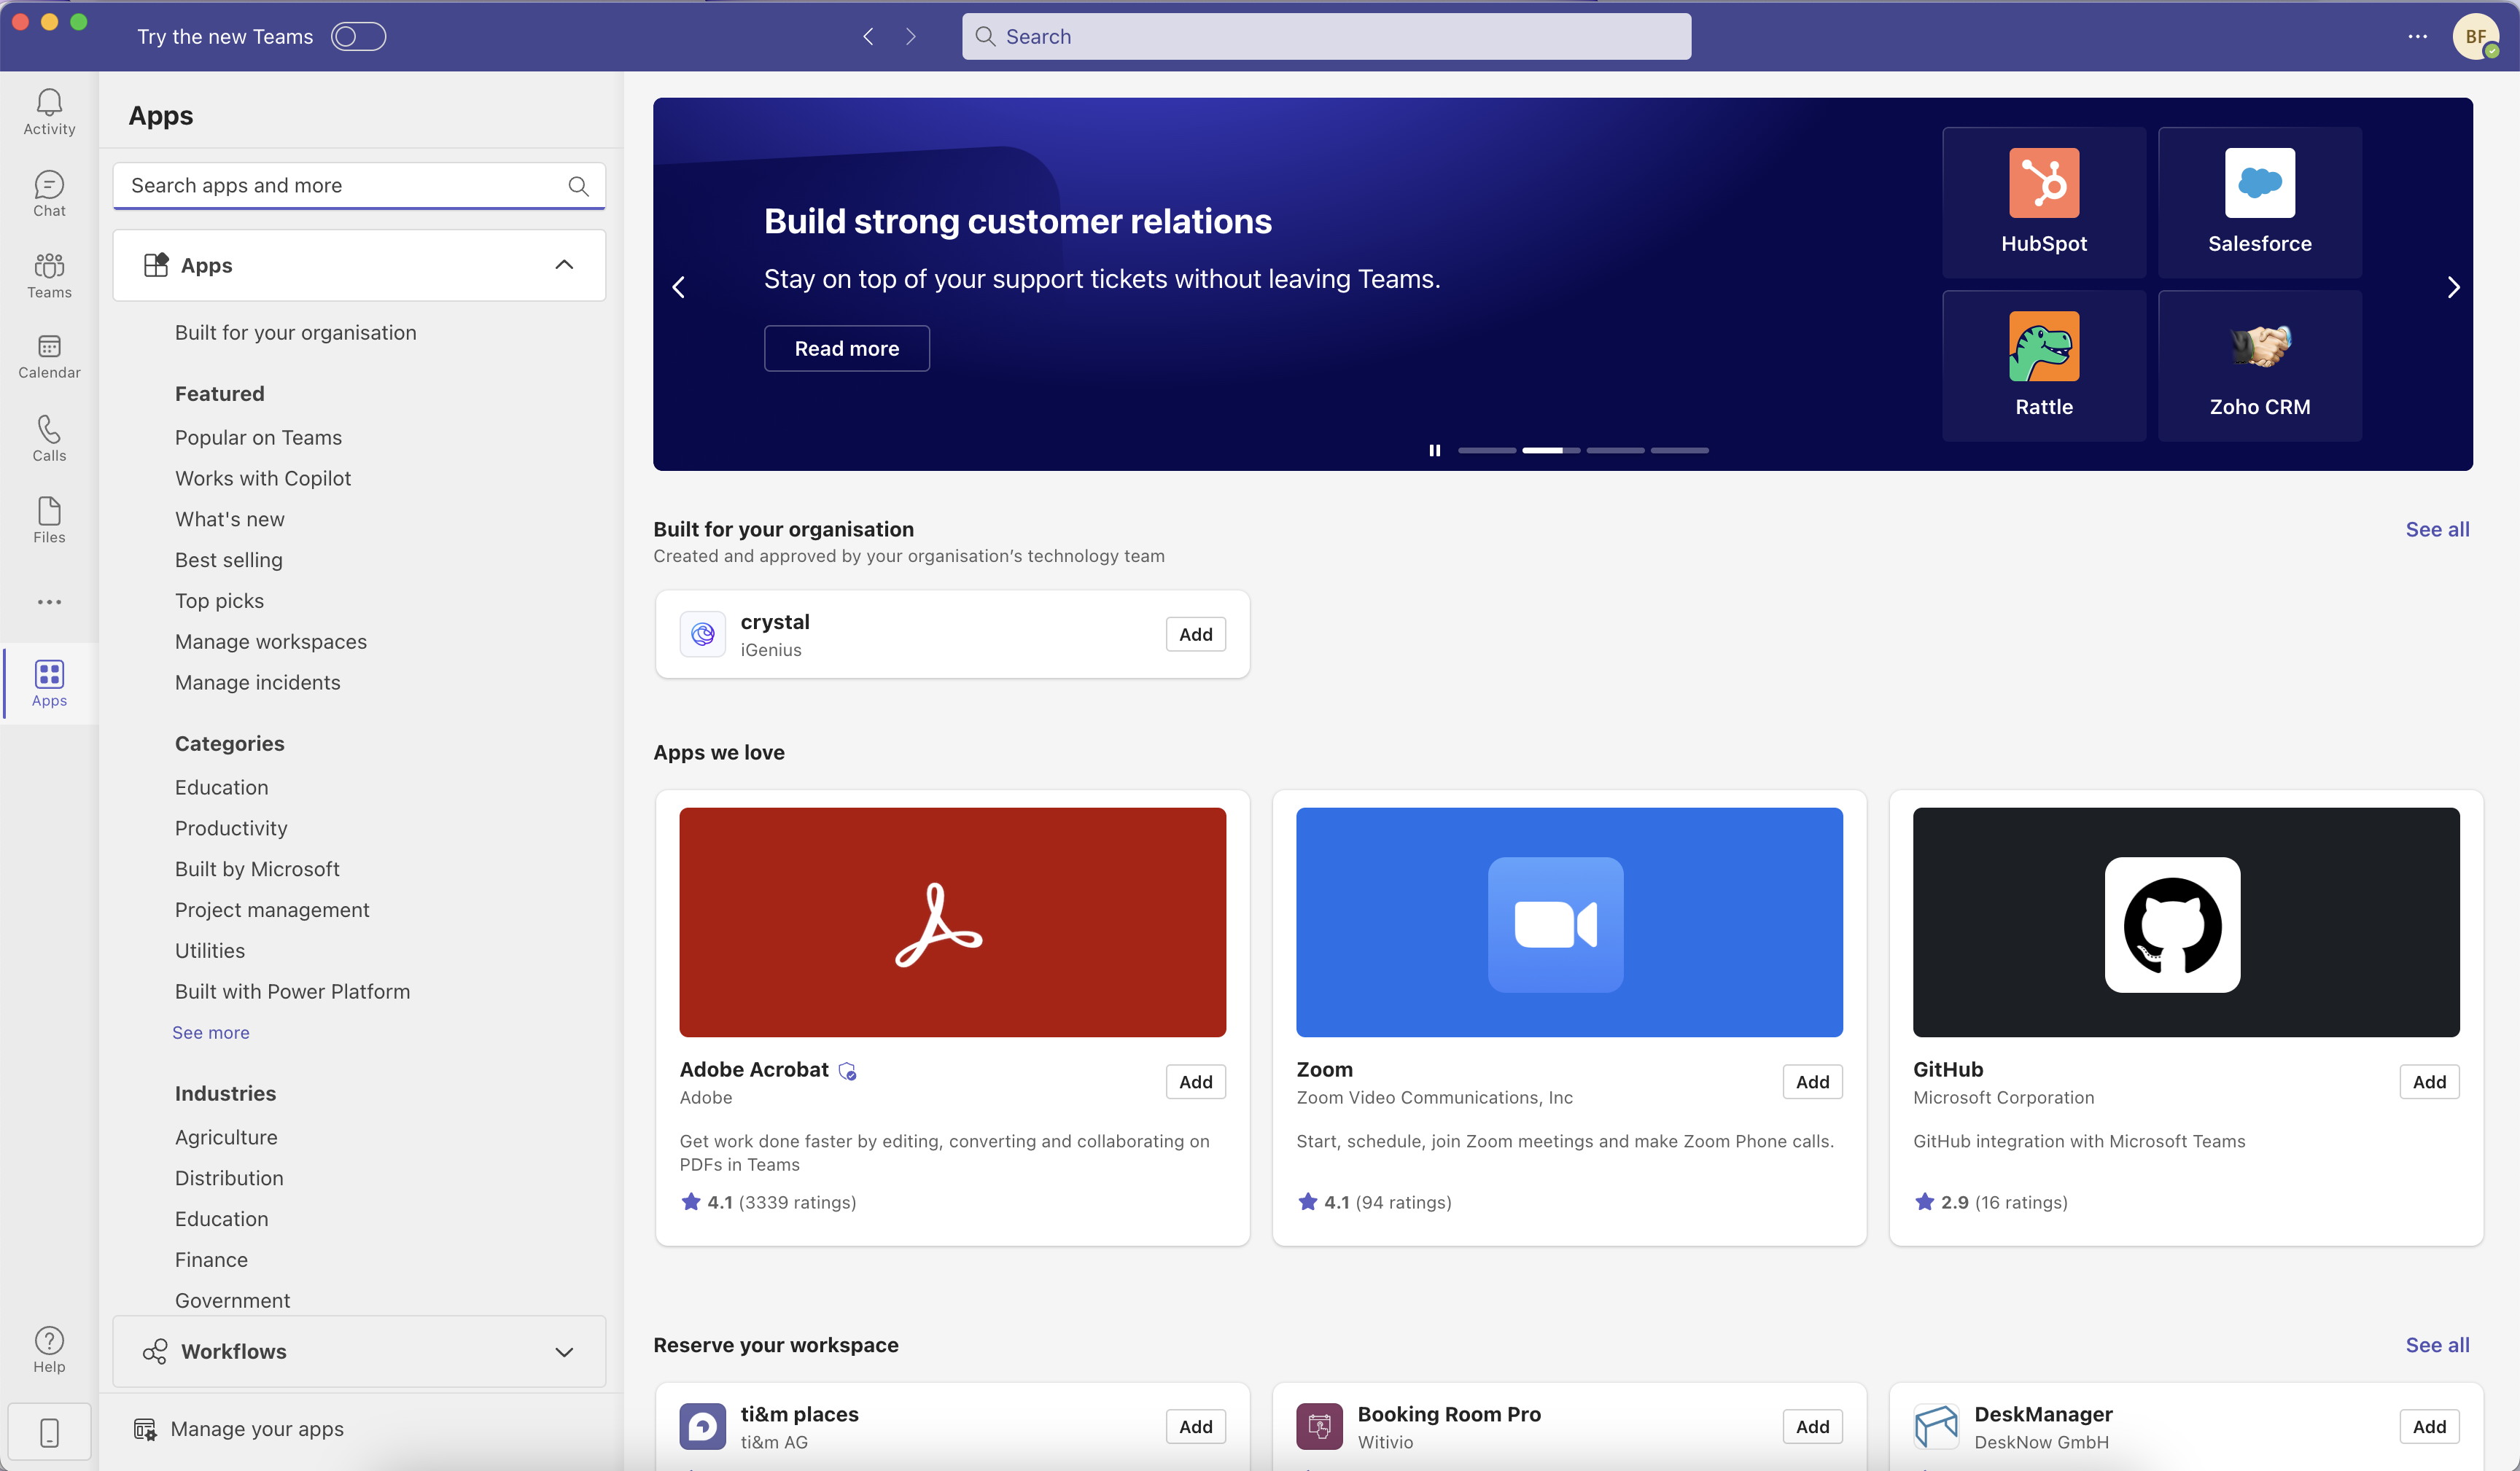This screenshot has width=2520, height=1471.
Task: Toggle the Try the new Teams switch
Action: coord(358,37)
